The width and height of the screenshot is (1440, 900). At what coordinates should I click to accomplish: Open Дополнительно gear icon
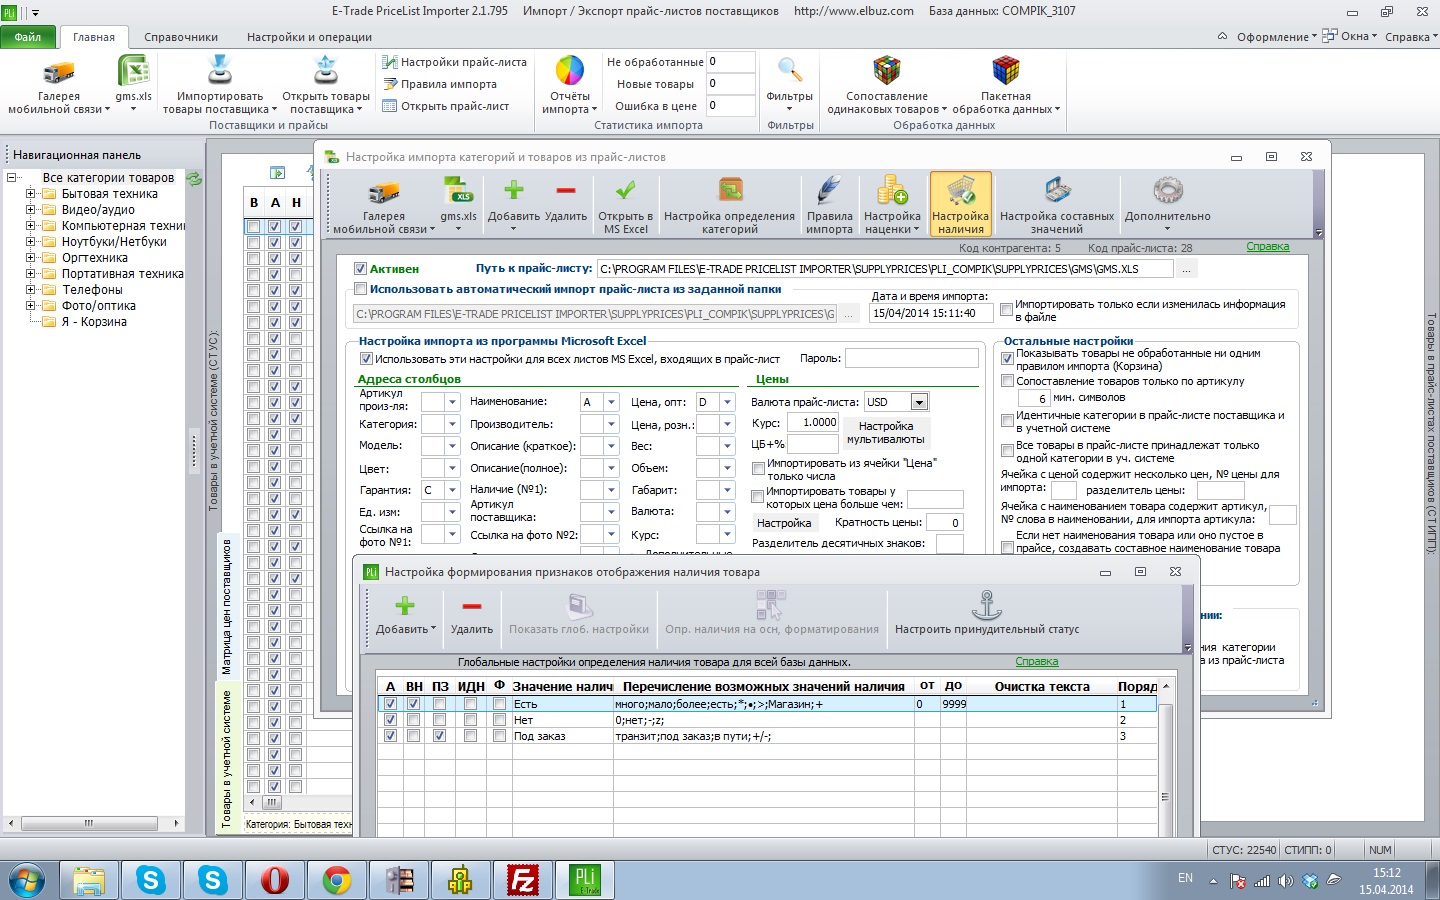point(1167,202)
